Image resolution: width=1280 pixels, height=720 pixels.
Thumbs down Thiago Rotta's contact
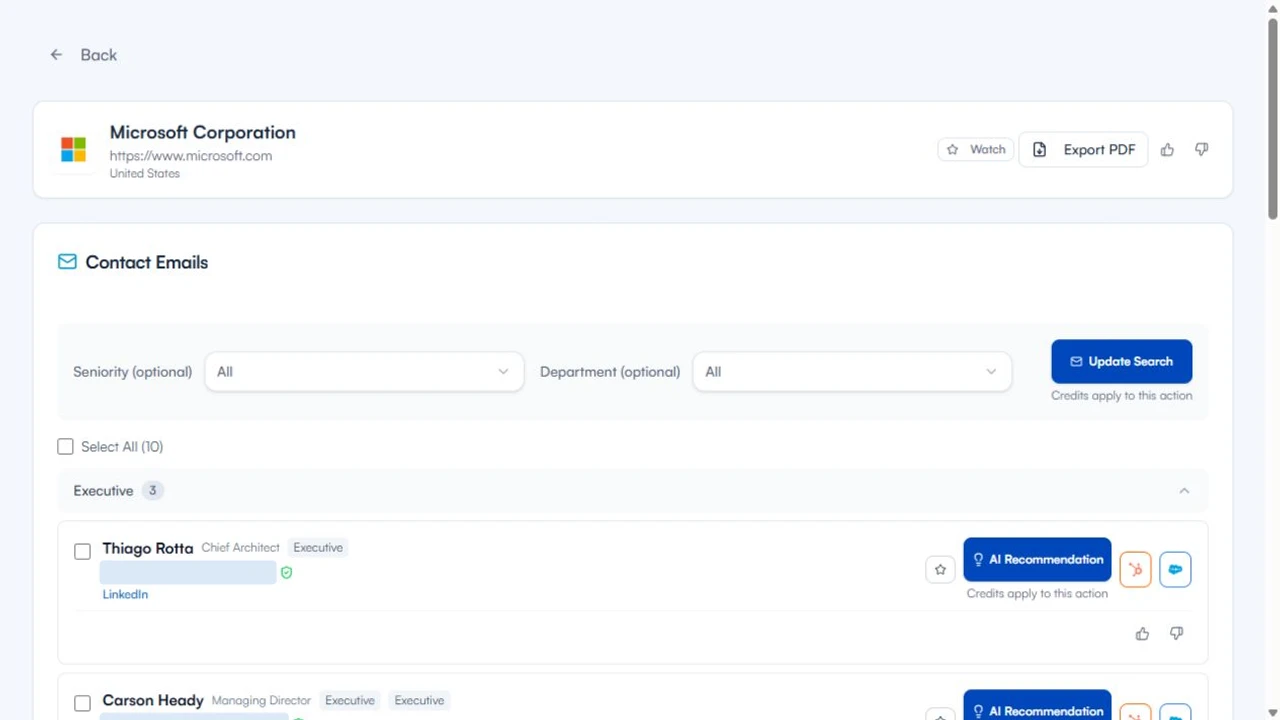[x=1176, y=634]
